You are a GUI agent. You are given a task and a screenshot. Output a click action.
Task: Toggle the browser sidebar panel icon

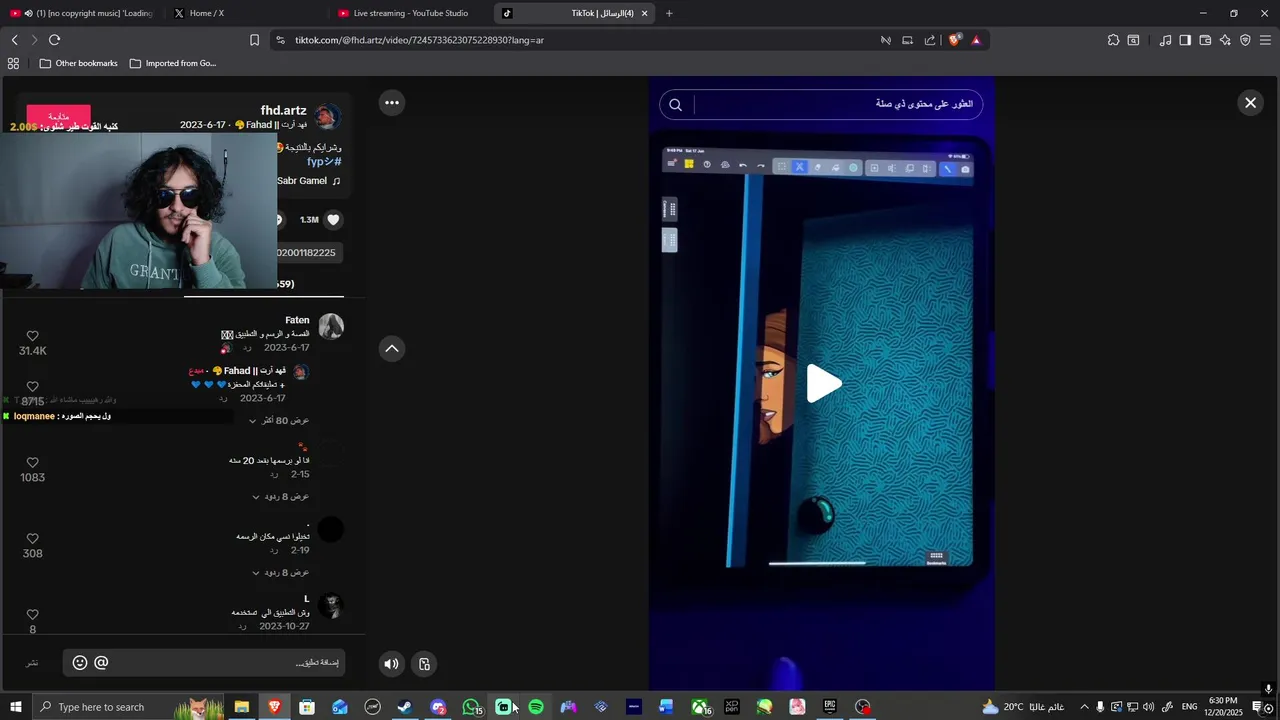1185,40
